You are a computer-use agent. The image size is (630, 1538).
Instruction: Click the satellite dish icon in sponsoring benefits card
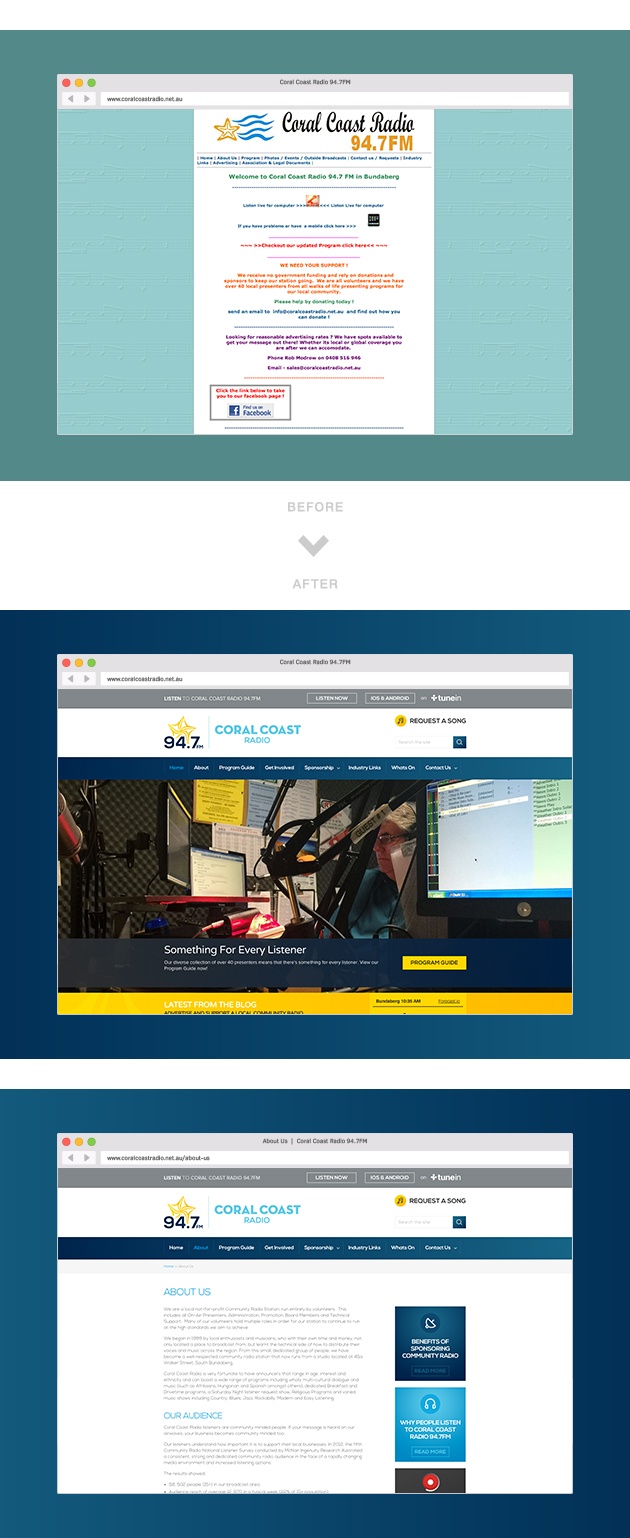[430, 1324]
